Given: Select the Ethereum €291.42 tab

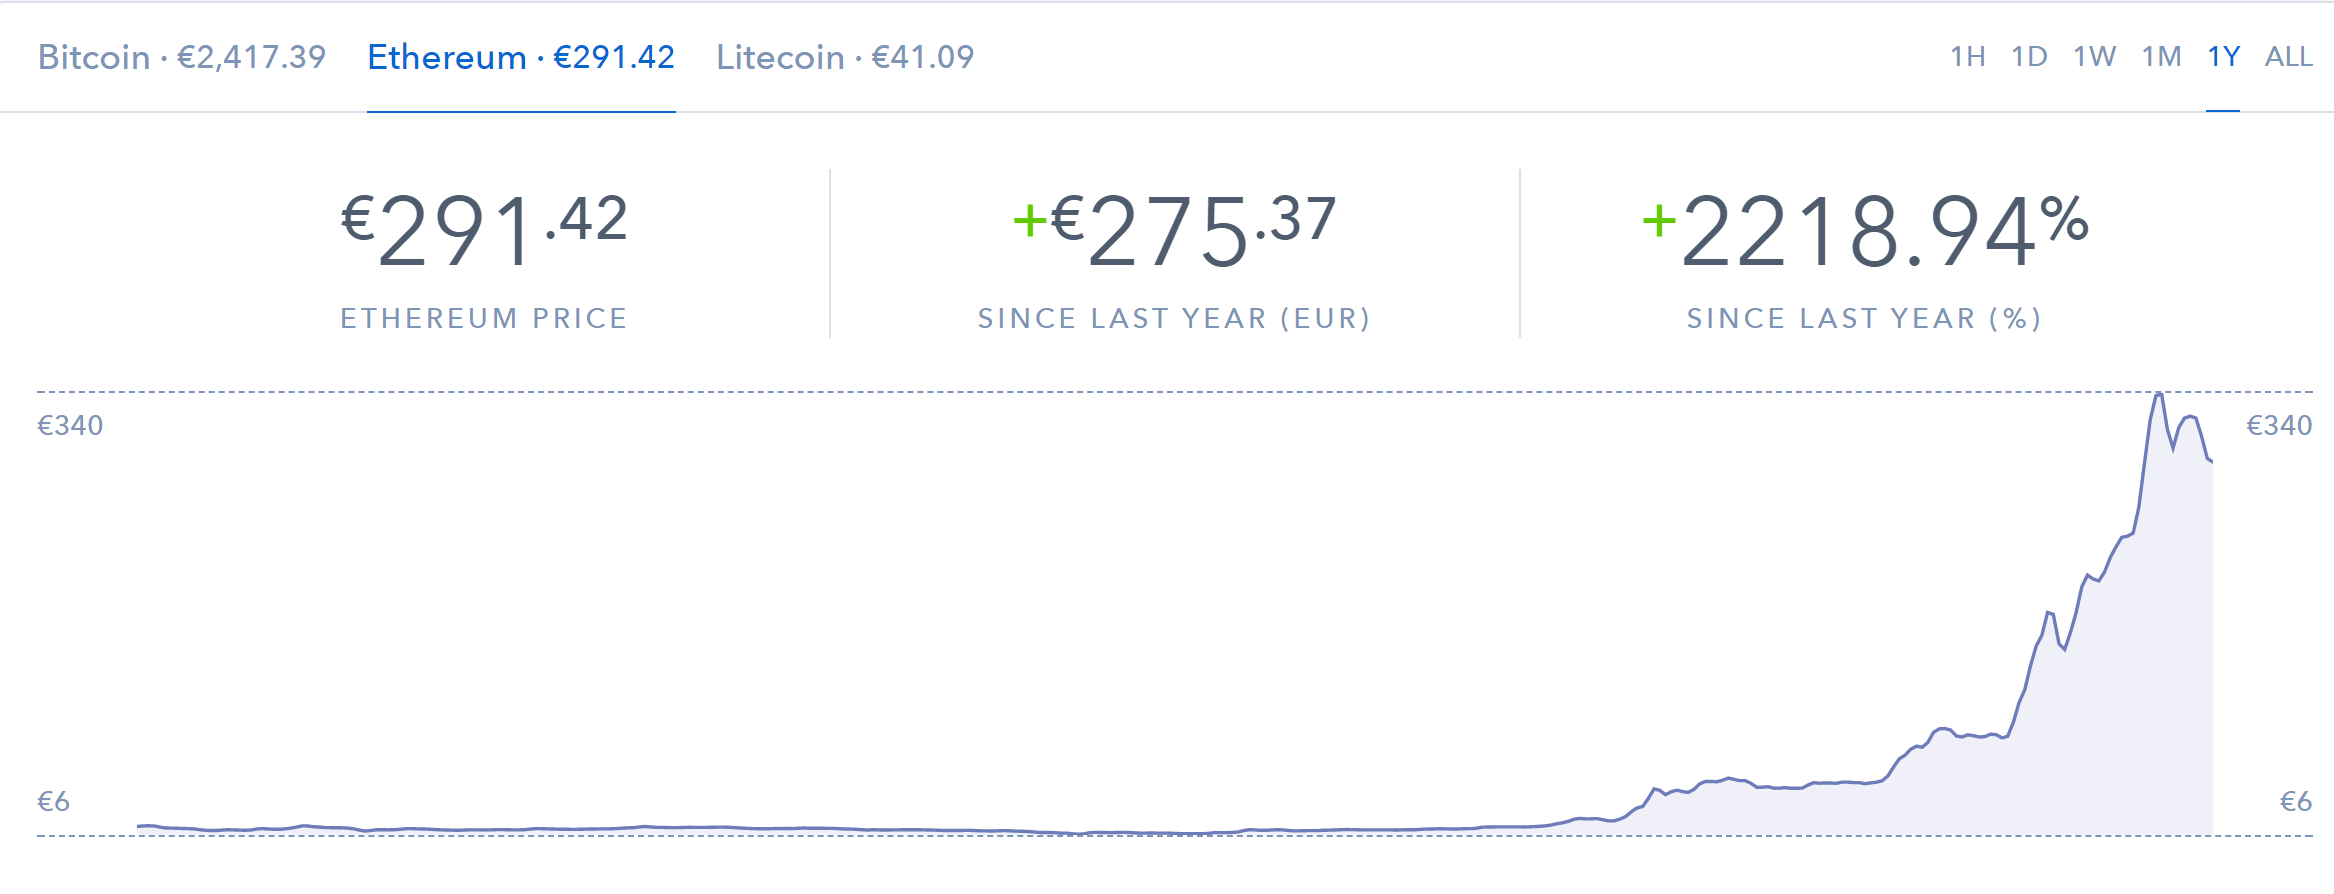Looking at the screenshot, I should (x=521, y=57).
